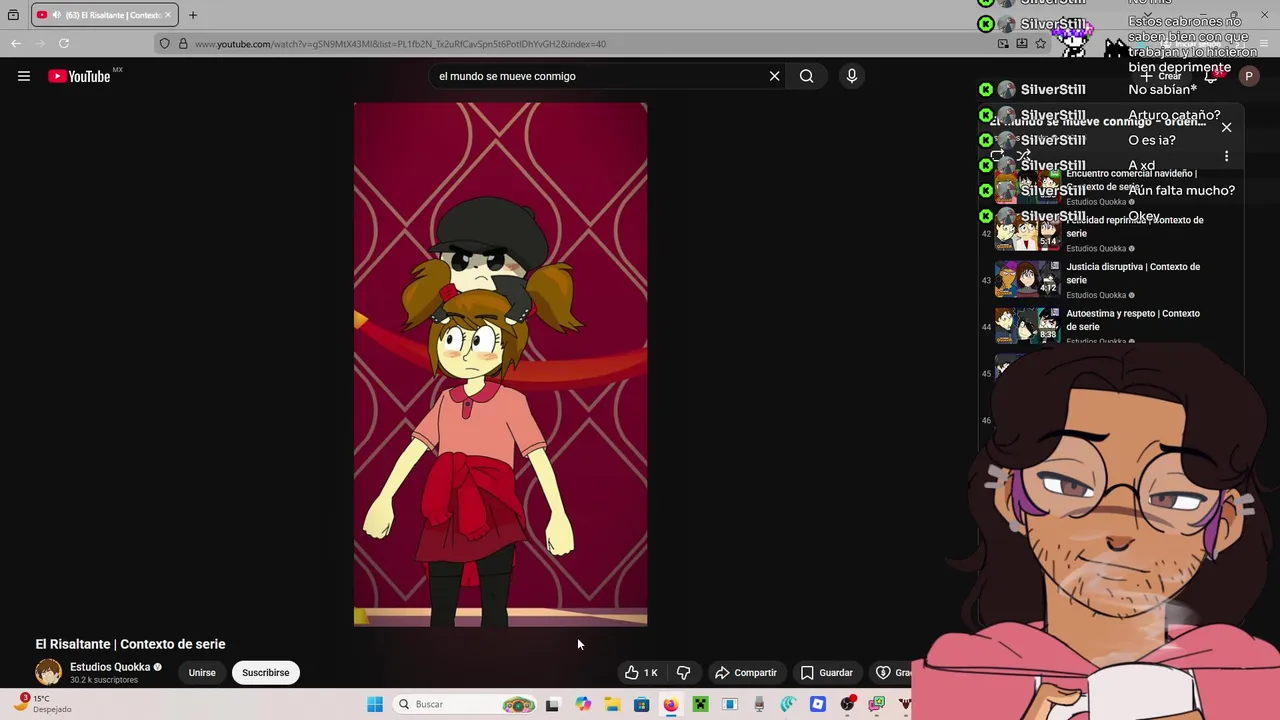Open the Estudios Quokka channel avatar
1280x720 pixels.
point(48,672)
